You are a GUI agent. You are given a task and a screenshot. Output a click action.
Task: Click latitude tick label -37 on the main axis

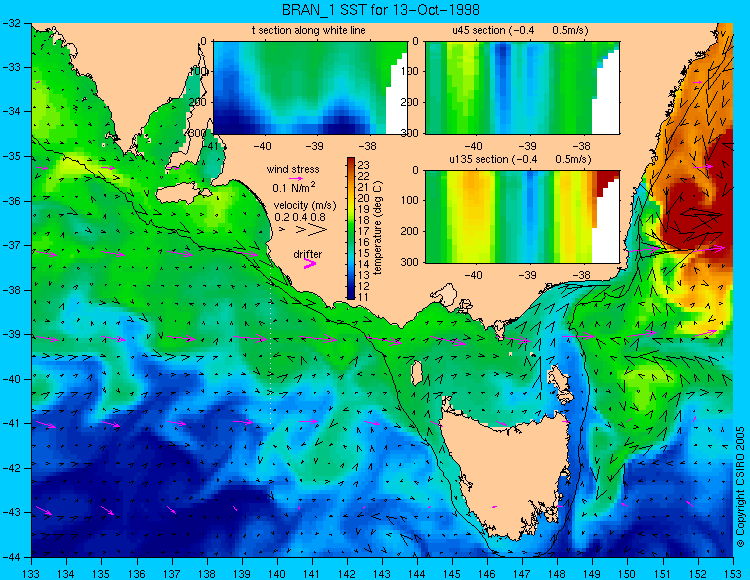12,245
